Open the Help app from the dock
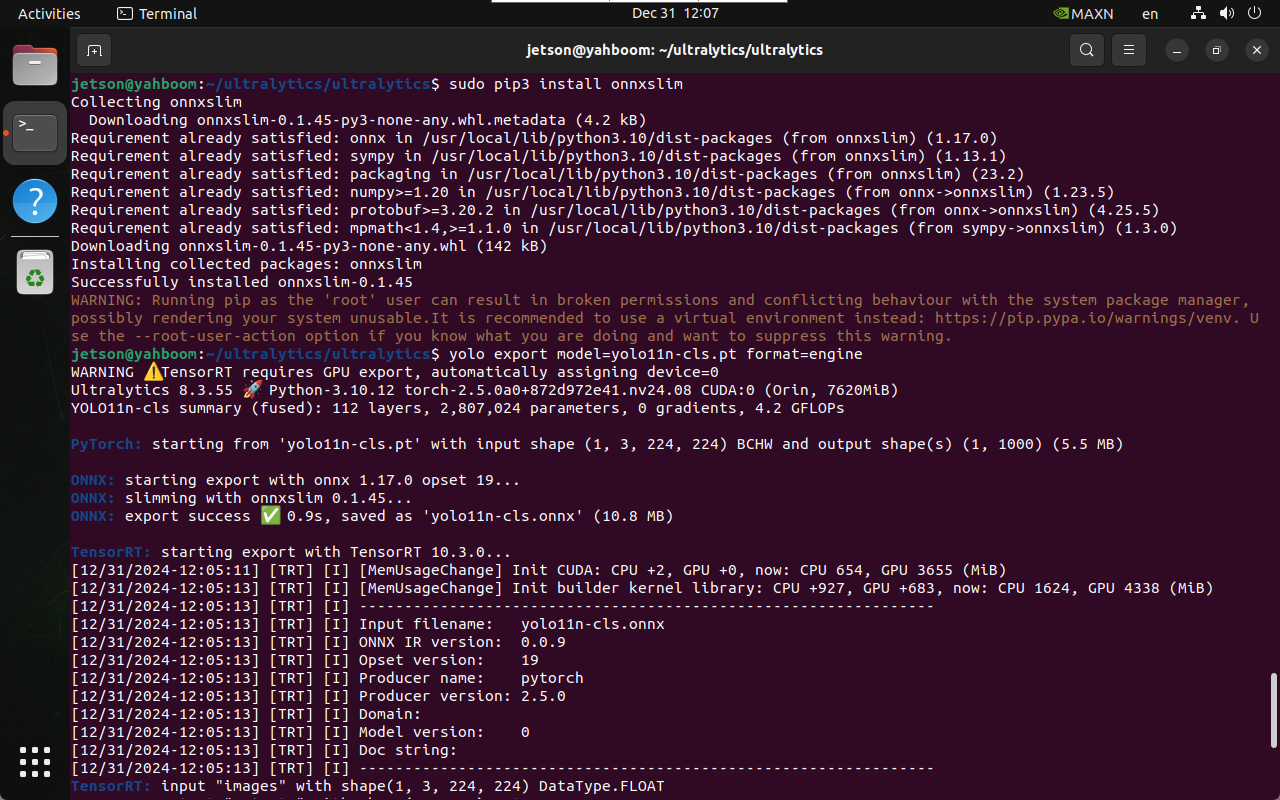Screen dimensions: 1280x800 (35, 201)
